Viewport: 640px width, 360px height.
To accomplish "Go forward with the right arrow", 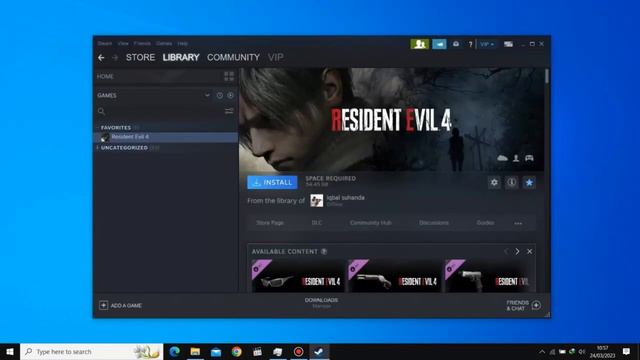I will point(115,58).
